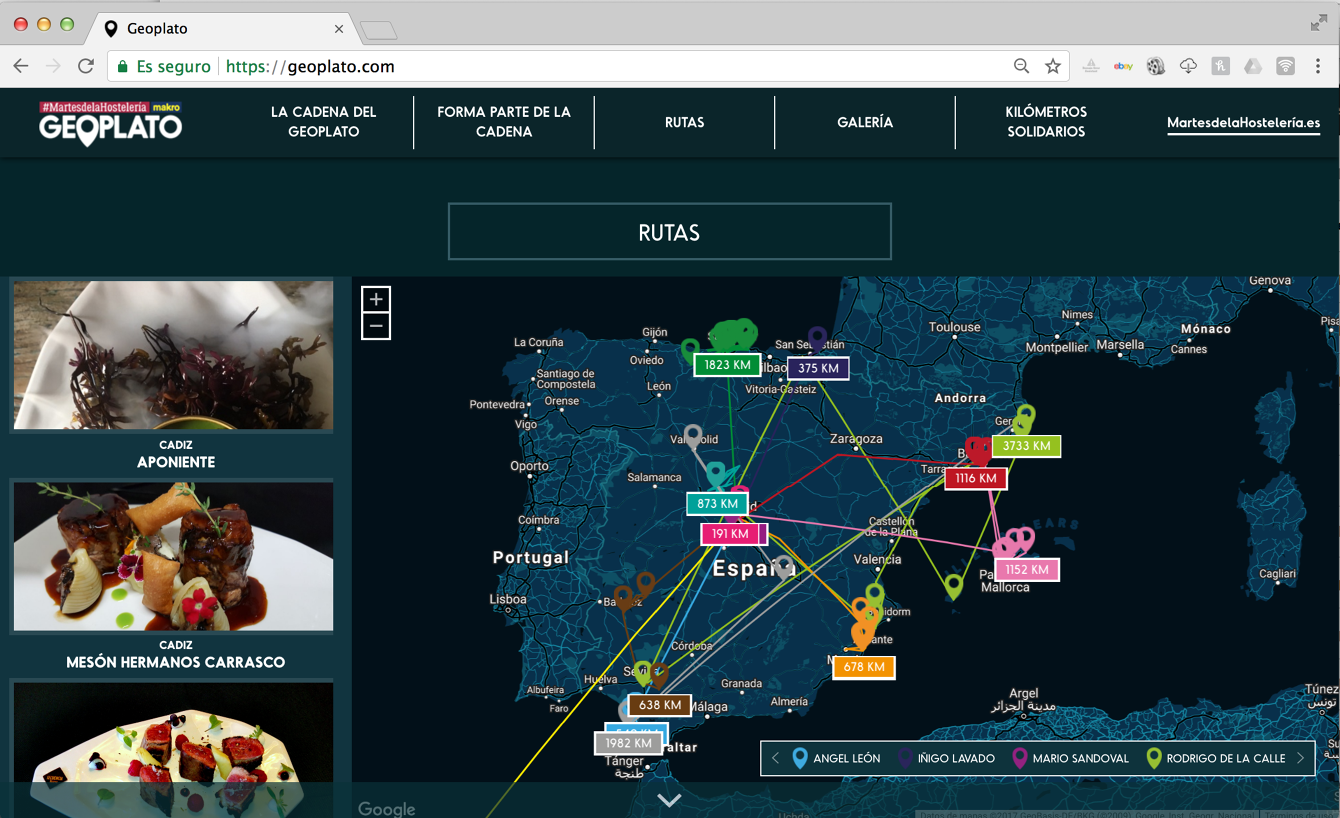
Task: Click the gray map pin near Valladolid
Action: (693, 436)
